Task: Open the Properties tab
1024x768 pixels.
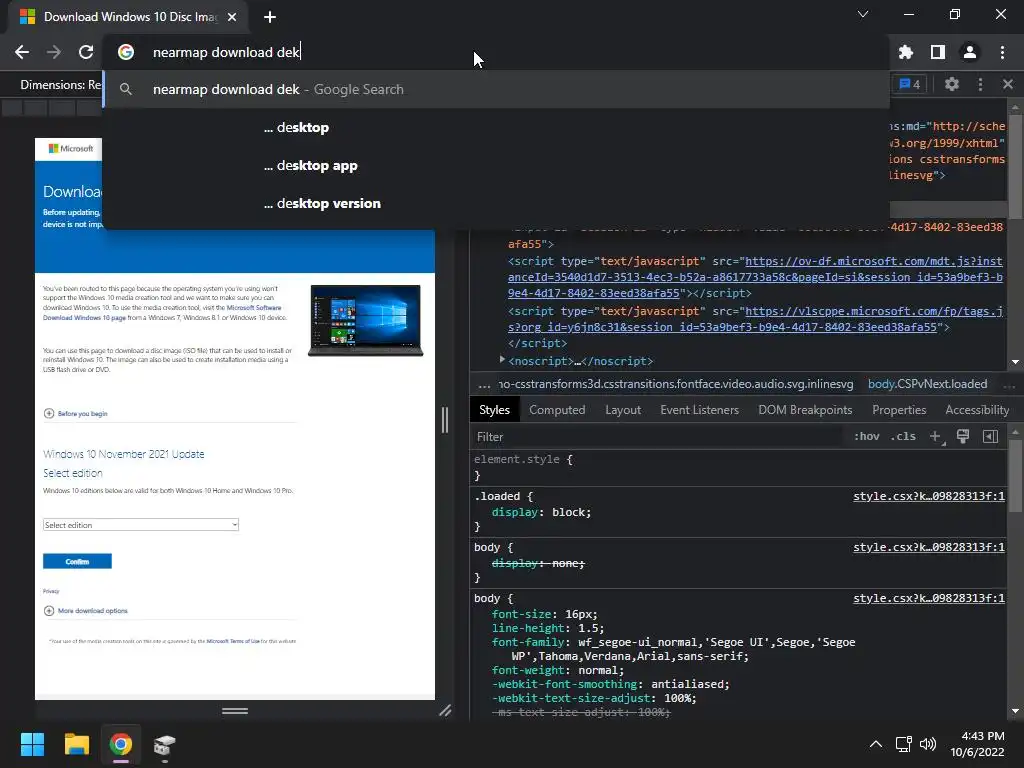Action: pos(899,410)
